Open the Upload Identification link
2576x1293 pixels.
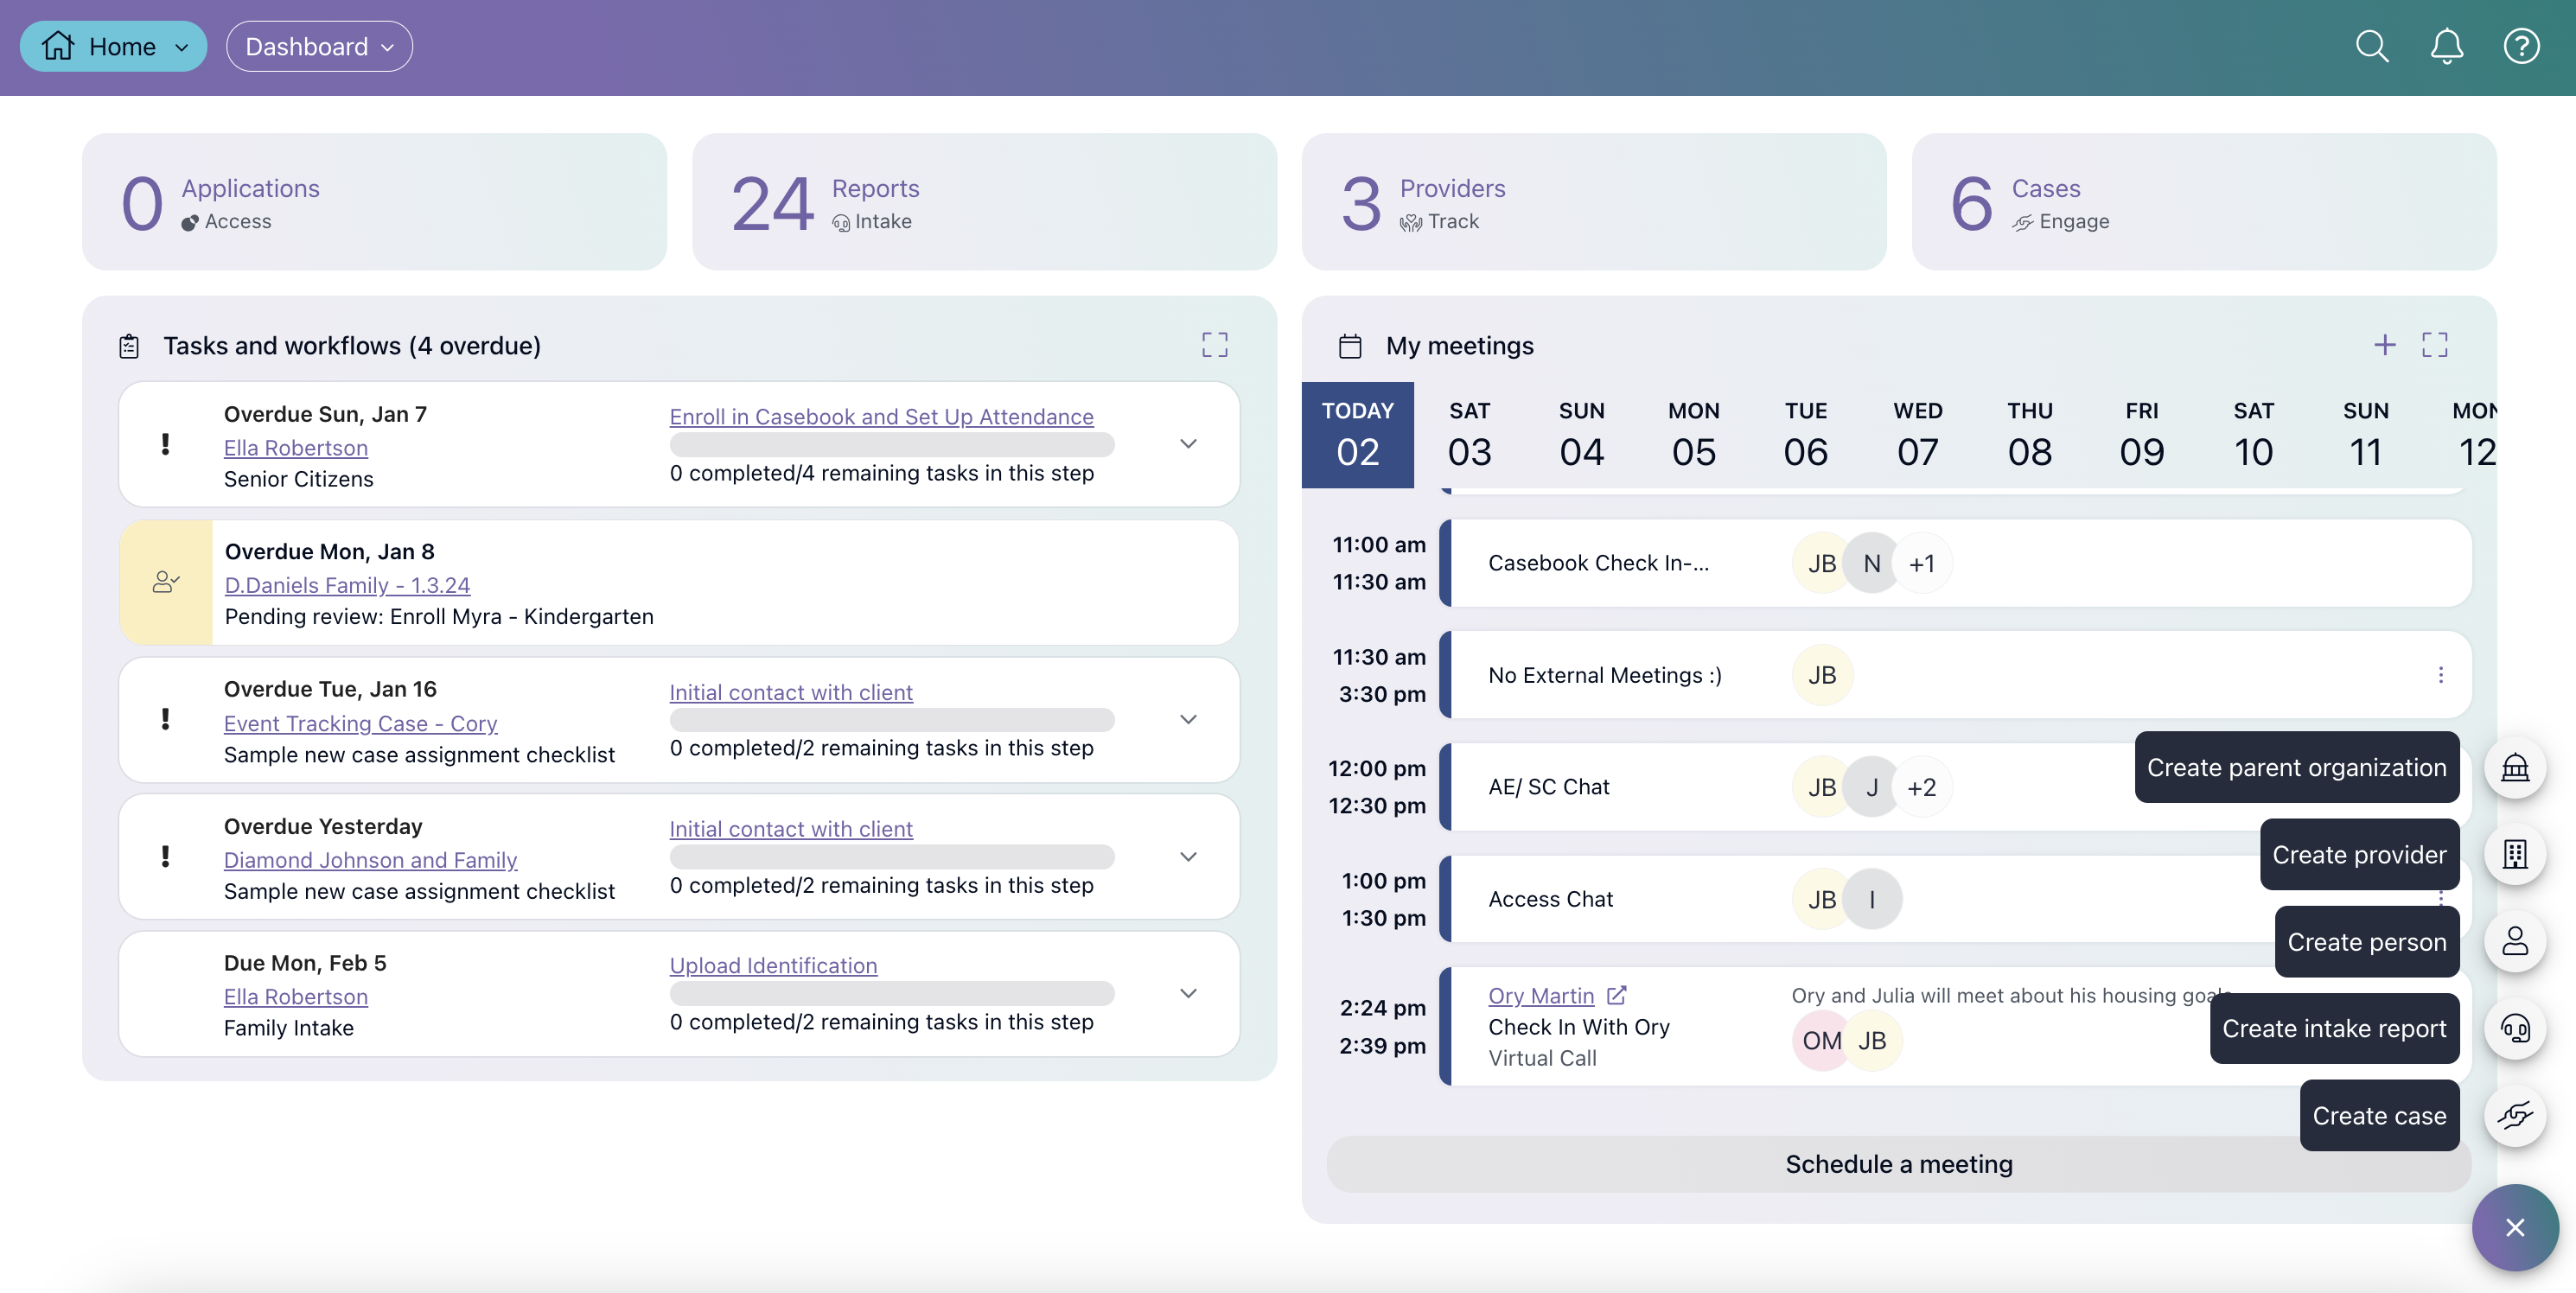(772, 965)
